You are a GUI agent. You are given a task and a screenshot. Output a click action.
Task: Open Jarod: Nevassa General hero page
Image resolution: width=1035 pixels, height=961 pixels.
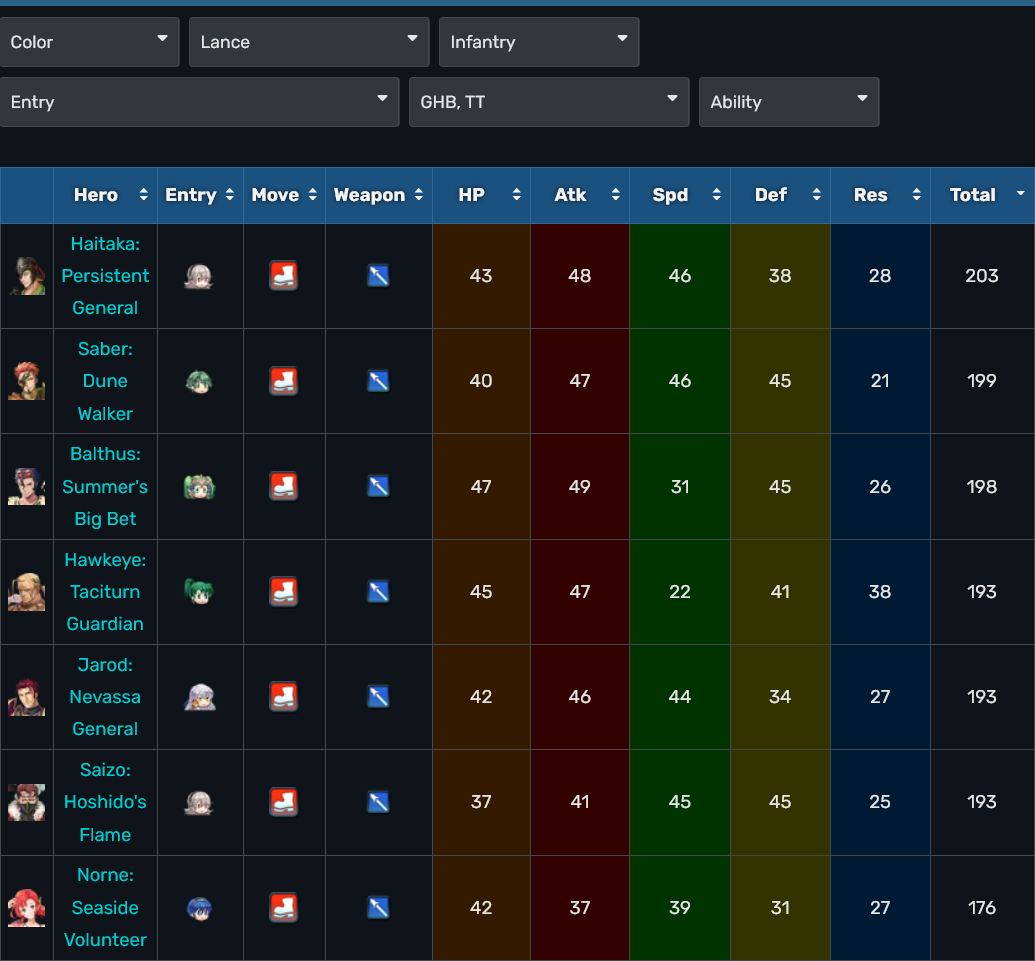click(105, 697)
